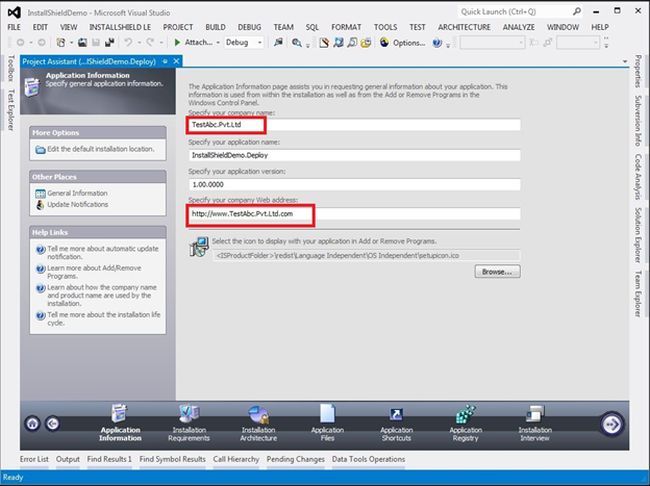The width and height of the screenshot is (650, 486).
Task: Click the Quick Launch search box
Action: (x=520, y=12)
